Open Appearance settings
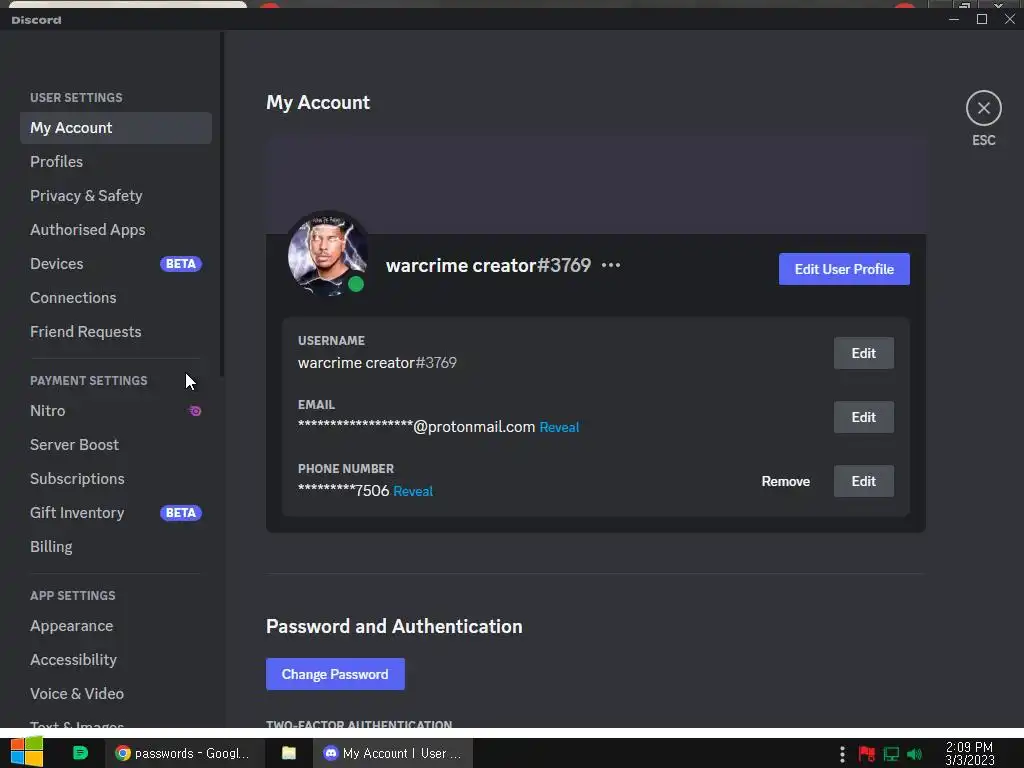 pyautogui.click(x=116, y=626)
